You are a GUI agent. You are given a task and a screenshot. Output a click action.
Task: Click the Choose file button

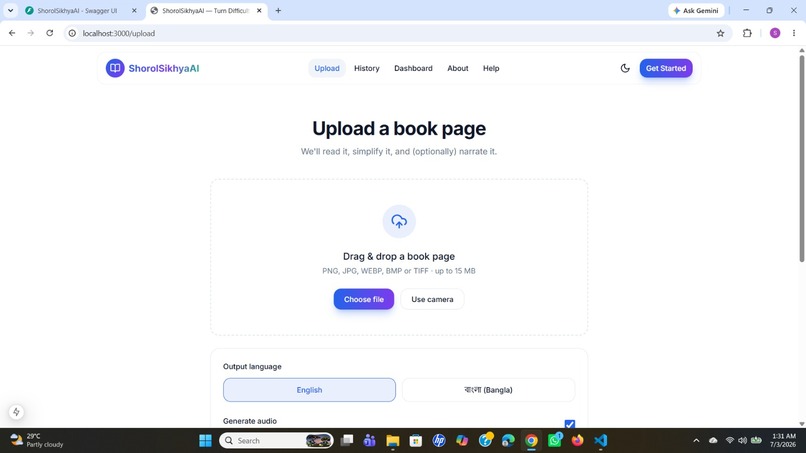(364, 299)
